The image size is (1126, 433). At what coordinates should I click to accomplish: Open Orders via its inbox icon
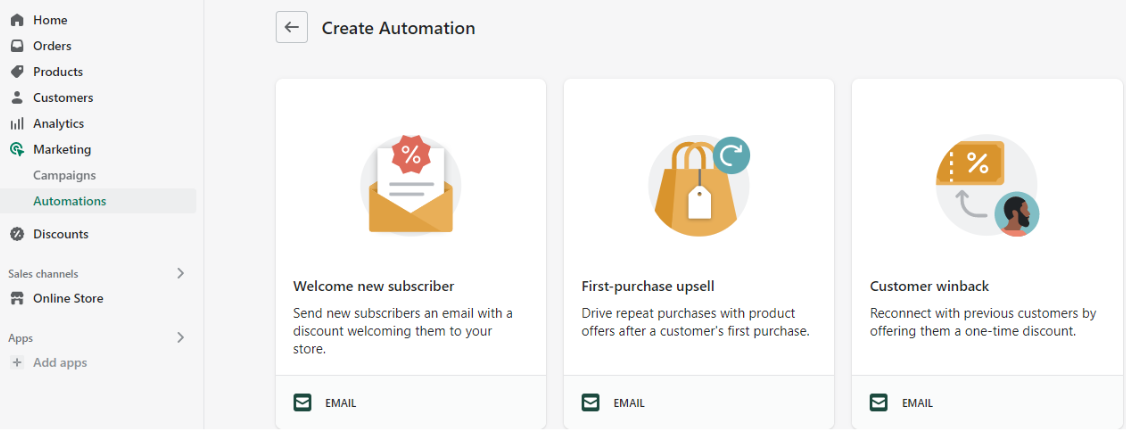17,46
